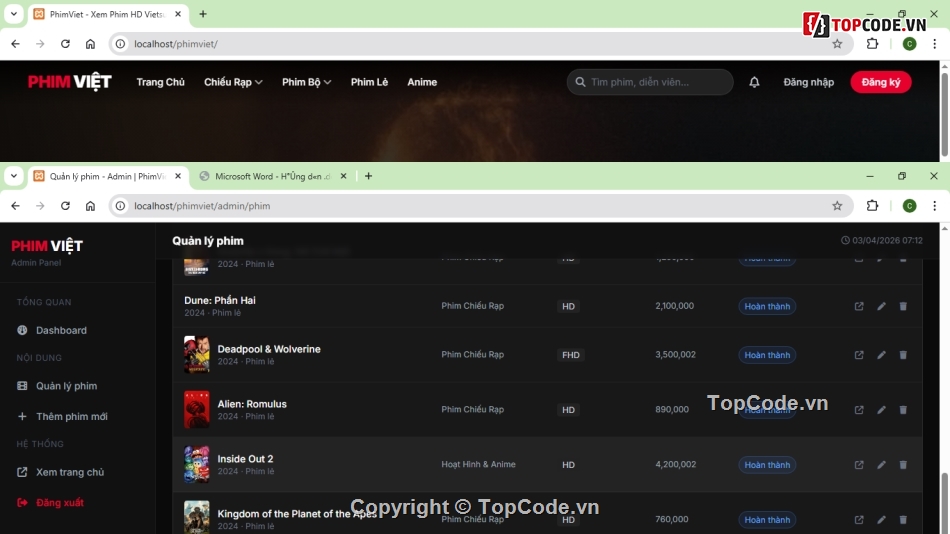Click admin window address bar URL

[x=202, y=206]
